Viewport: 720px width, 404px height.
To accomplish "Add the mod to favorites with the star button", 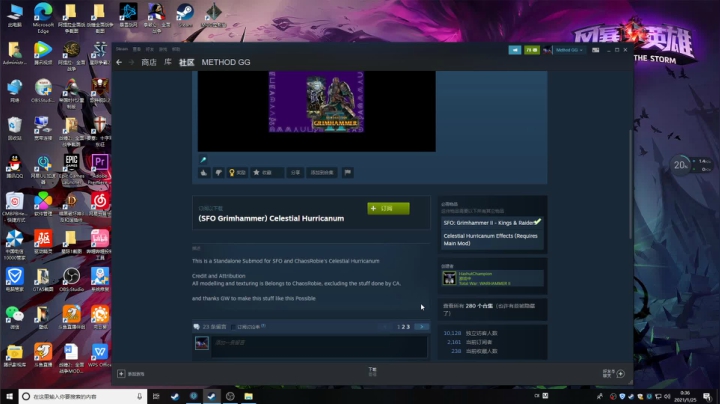I will 267,173.
